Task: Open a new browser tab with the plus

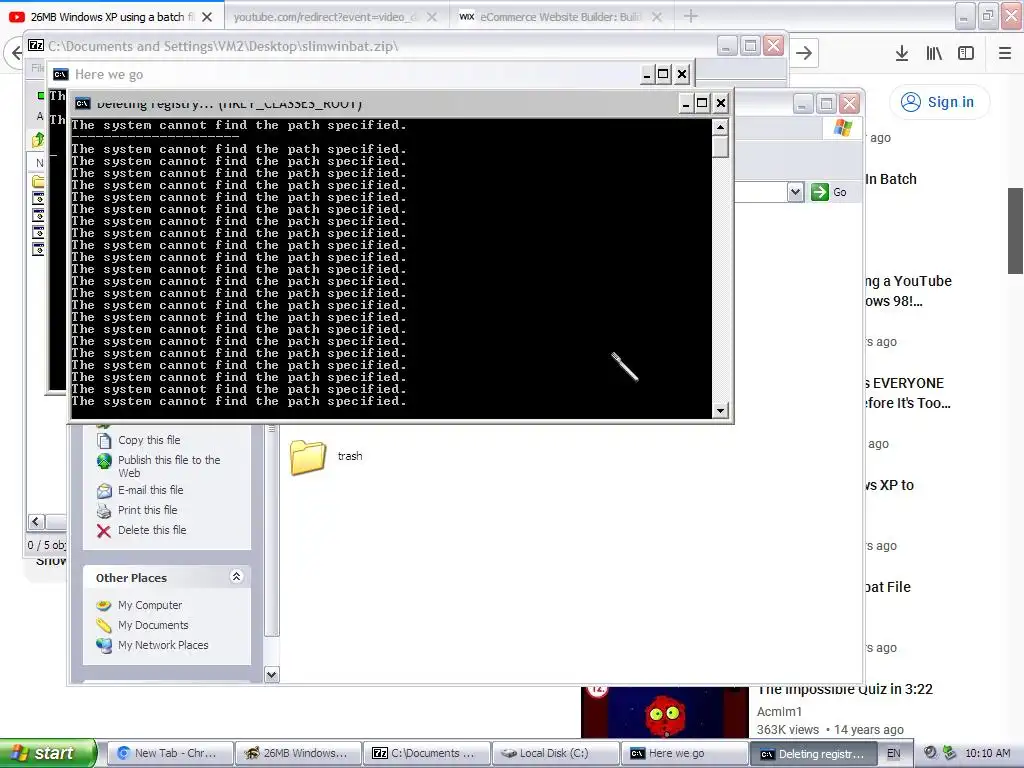Action: pyautogui.click(x=691, y=16)
